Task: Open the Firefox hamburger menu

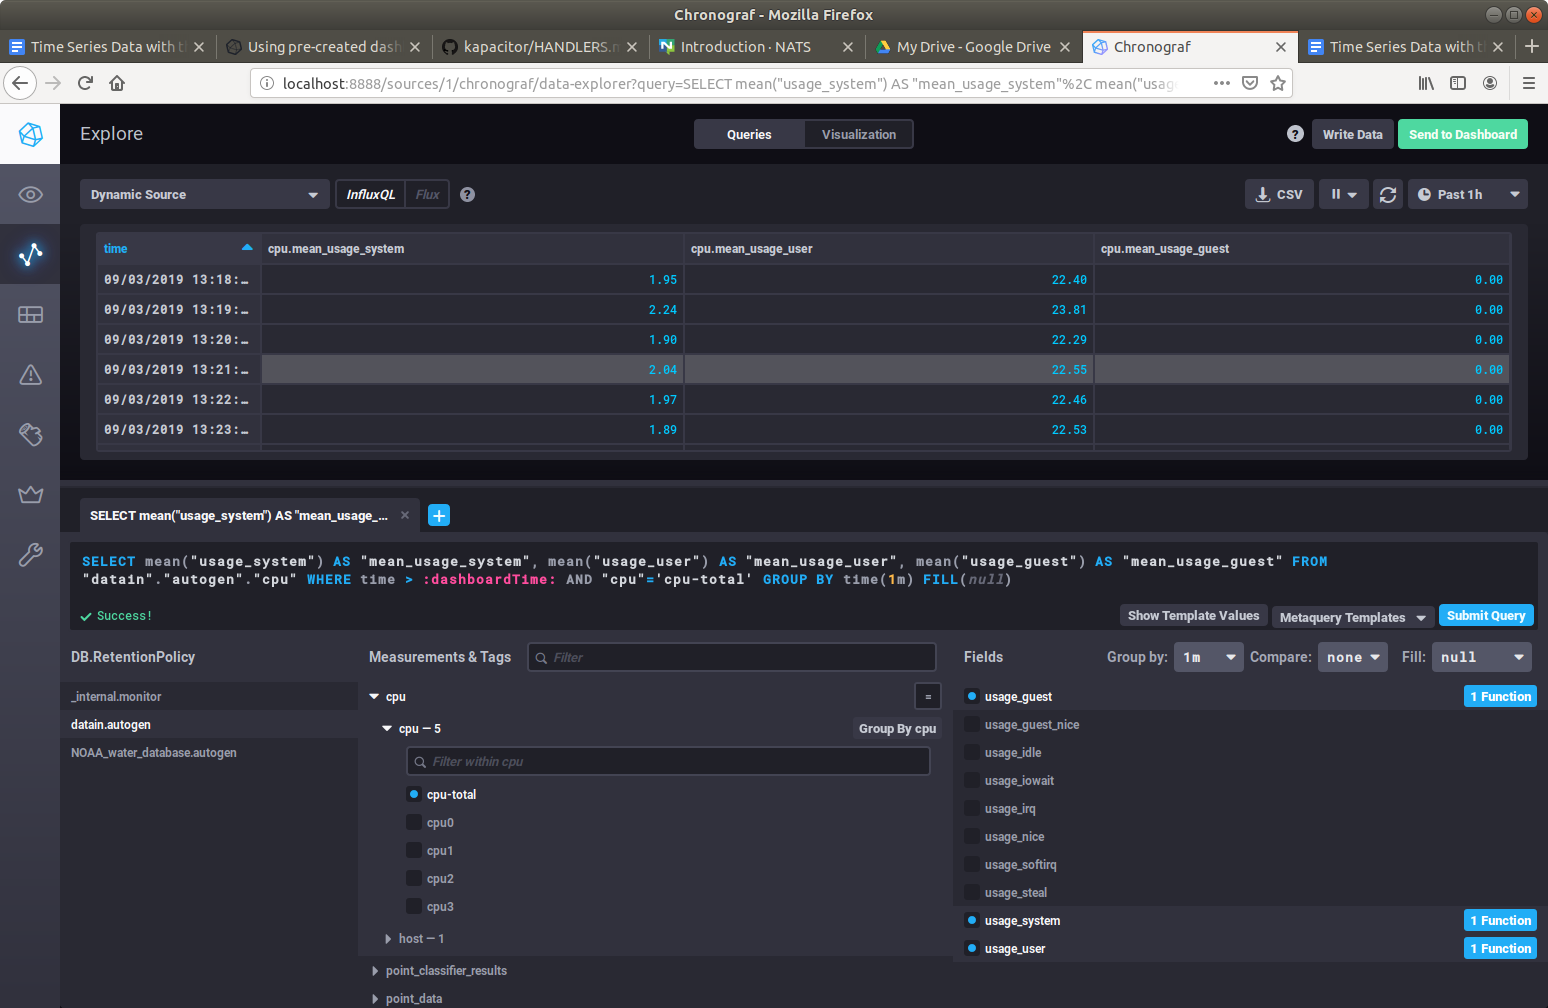Action: (x=1528, y=83)
